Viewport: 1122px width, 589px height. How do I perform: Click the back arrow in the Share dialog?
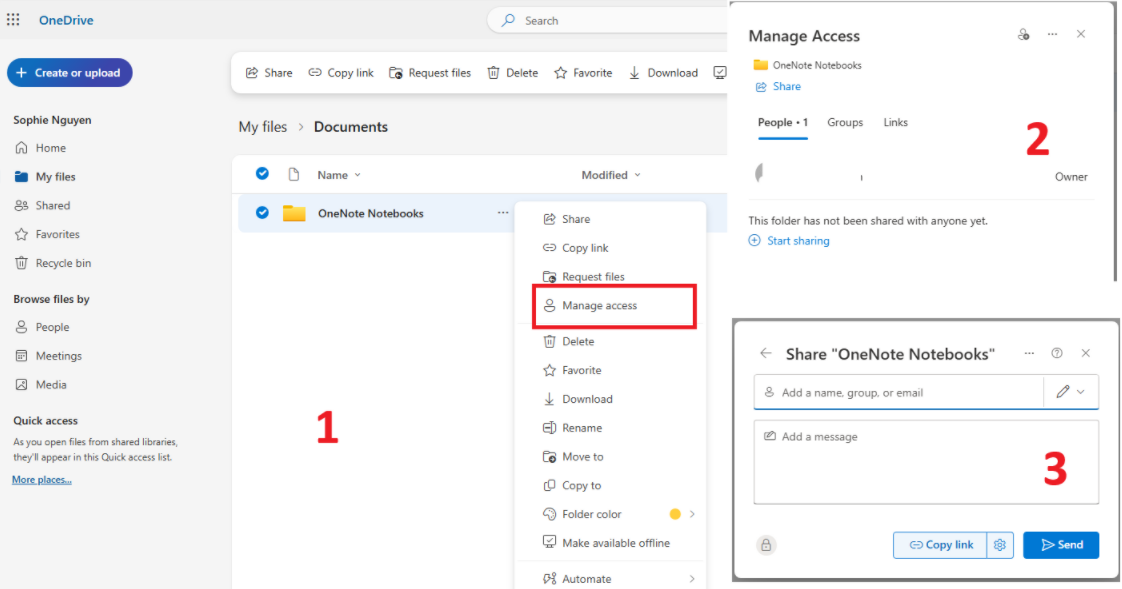tap(766, 353)
